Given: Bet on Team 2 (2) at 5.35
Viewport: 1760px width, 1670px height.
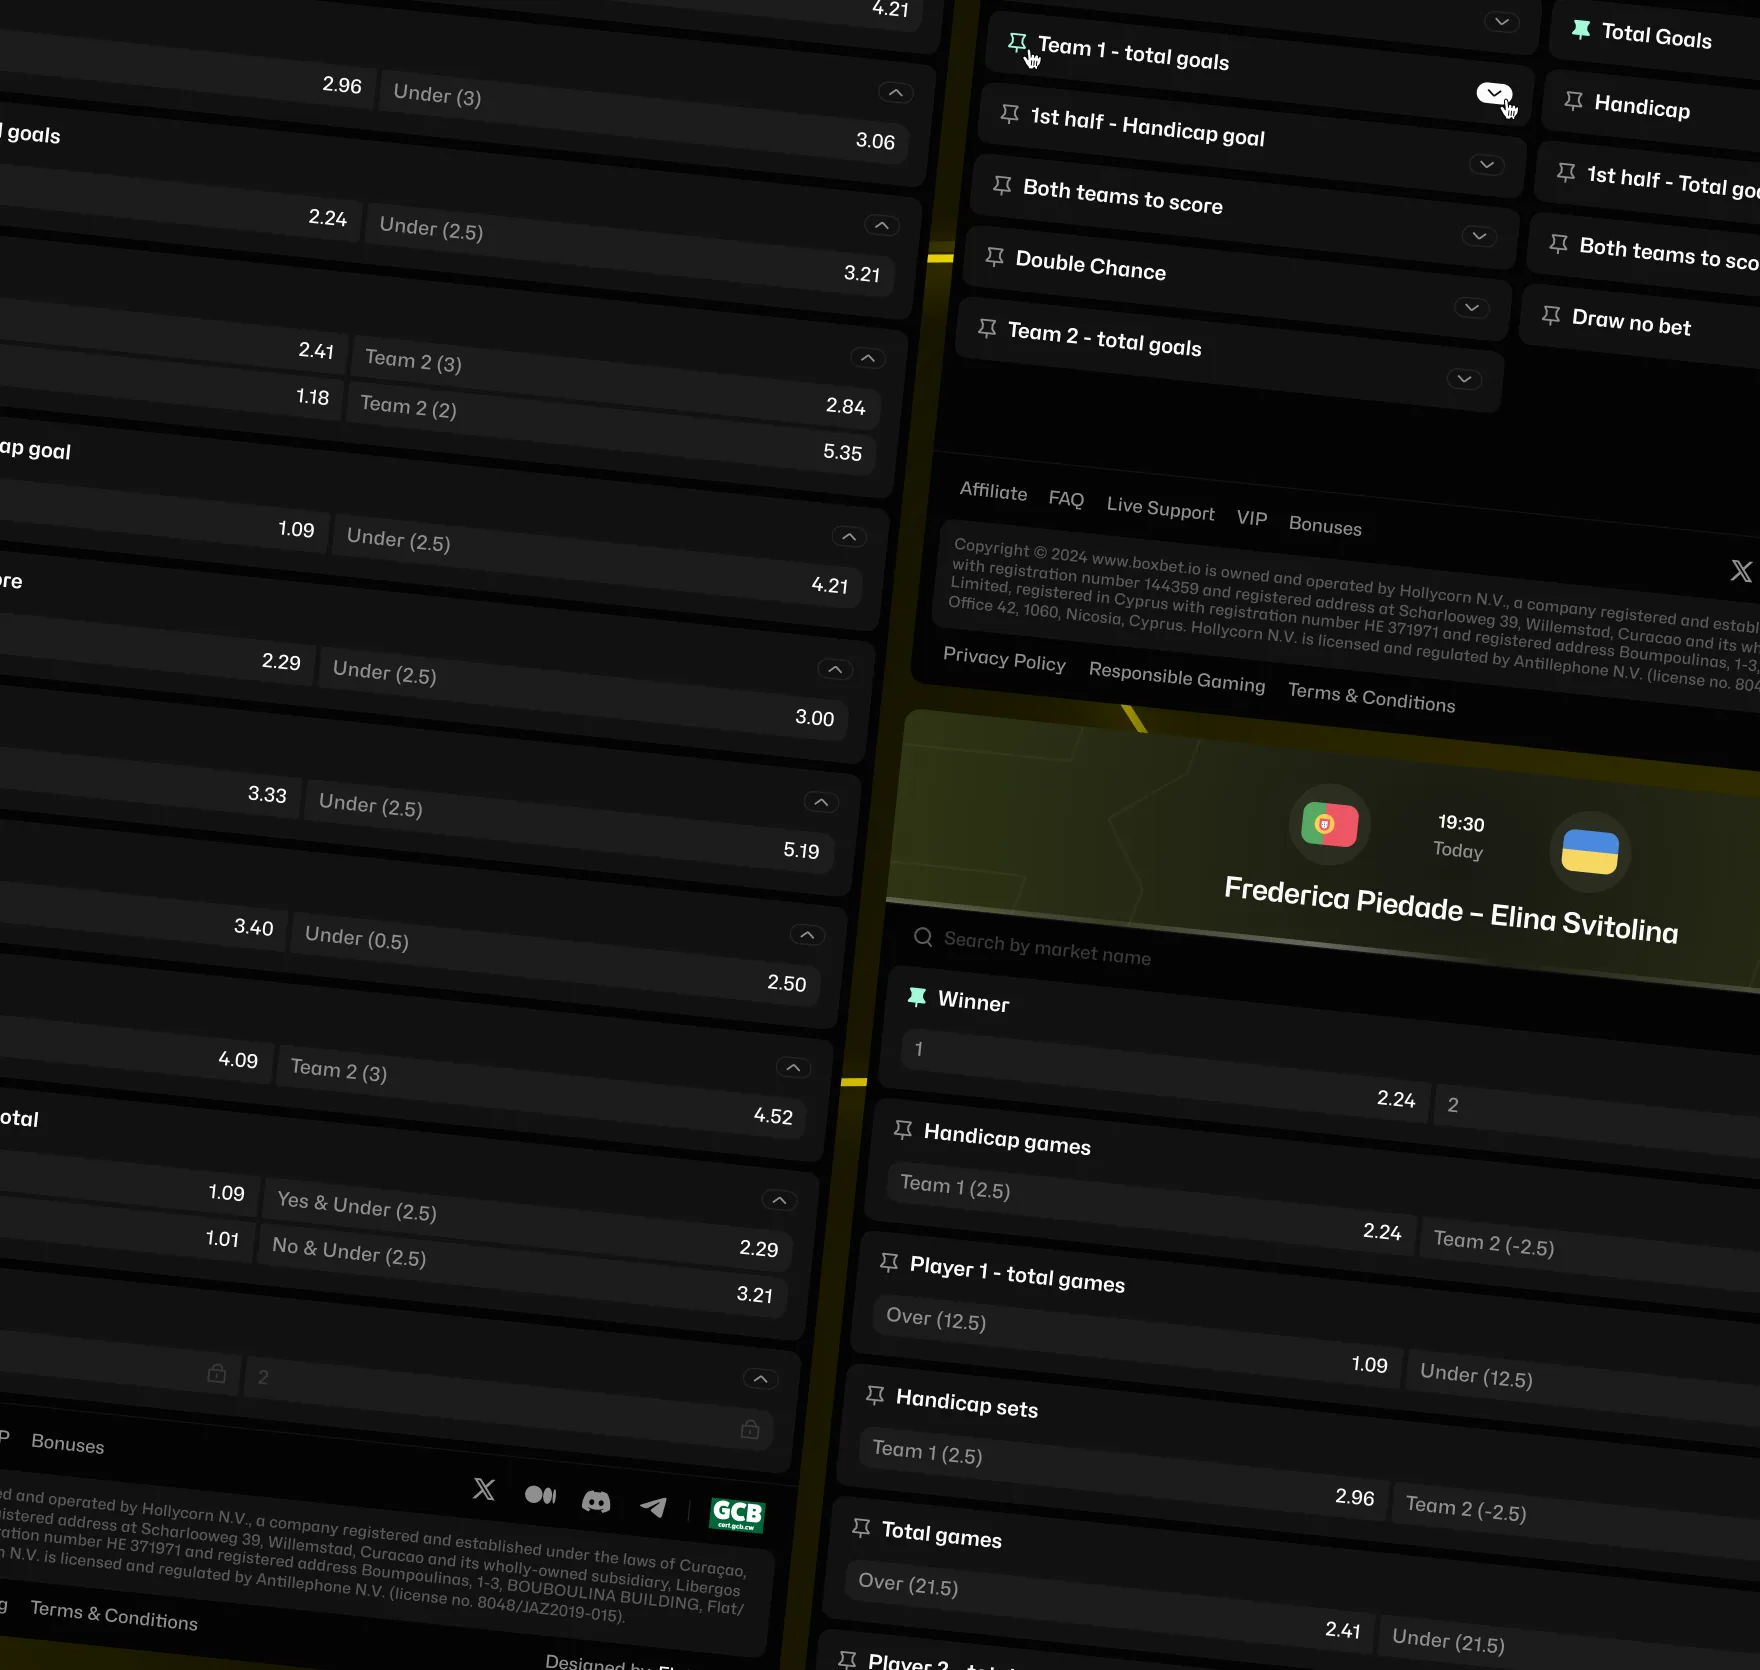Looking at the screenshot, I should point(611,428).
